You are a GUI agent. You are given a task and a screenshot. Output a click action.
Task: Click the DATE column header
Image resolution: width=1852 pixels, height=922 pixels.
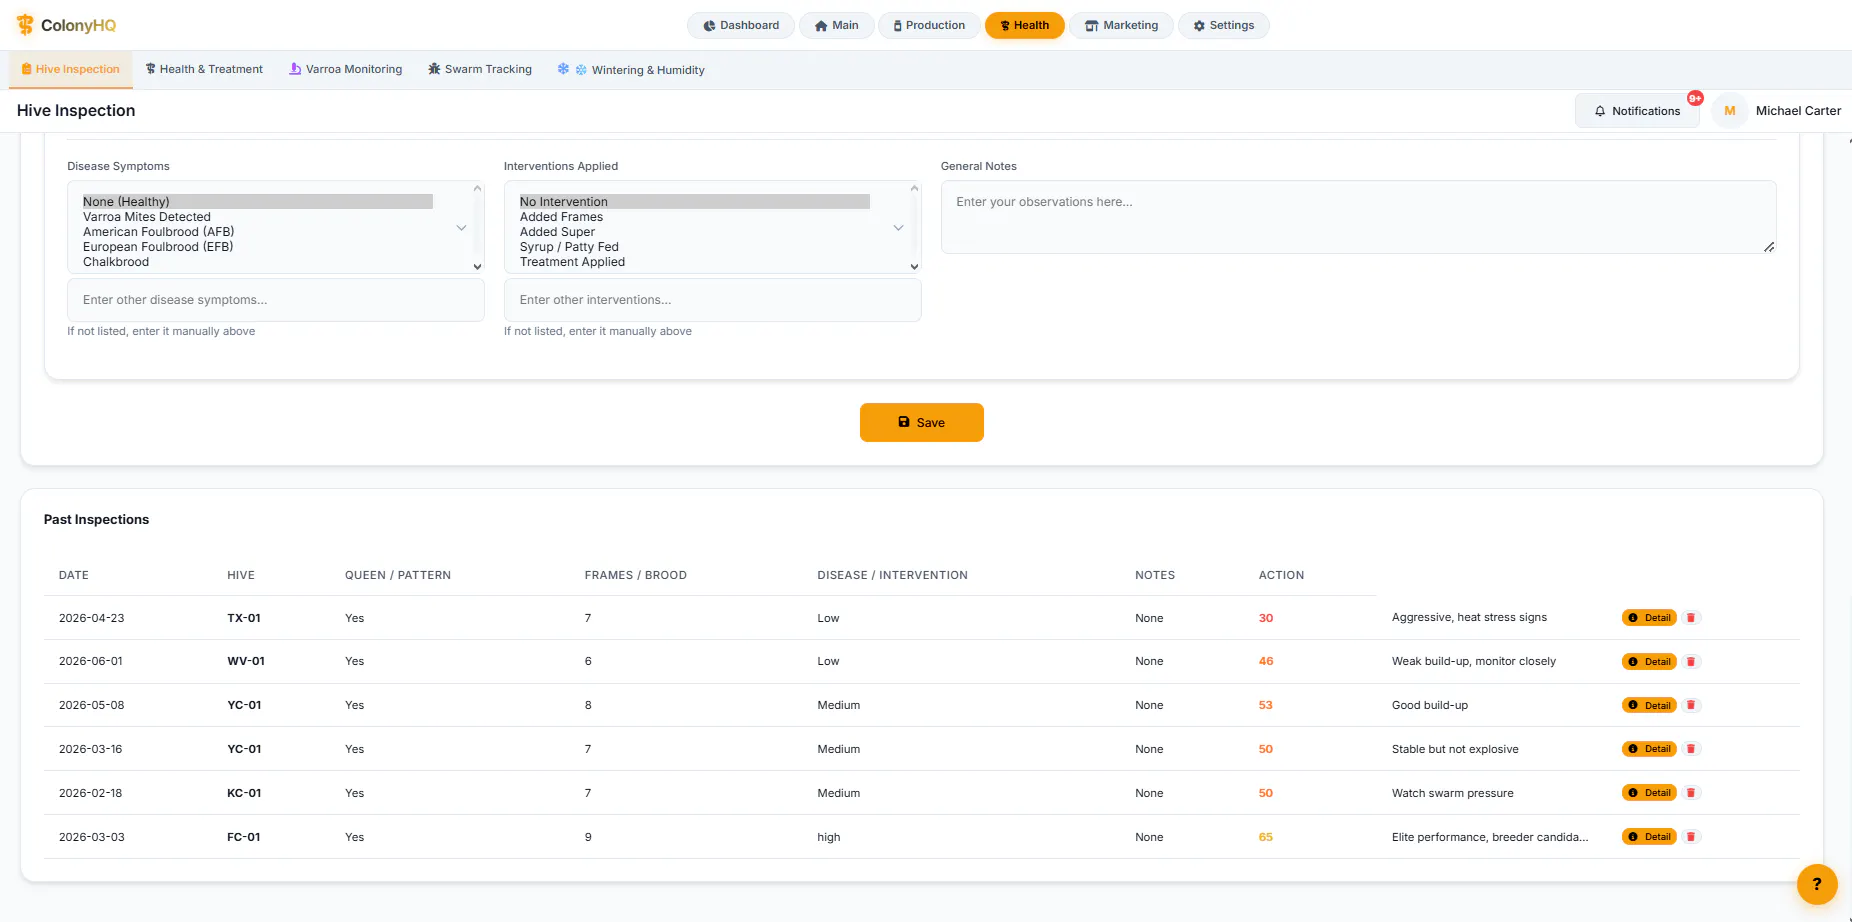(x=74, y=575)
